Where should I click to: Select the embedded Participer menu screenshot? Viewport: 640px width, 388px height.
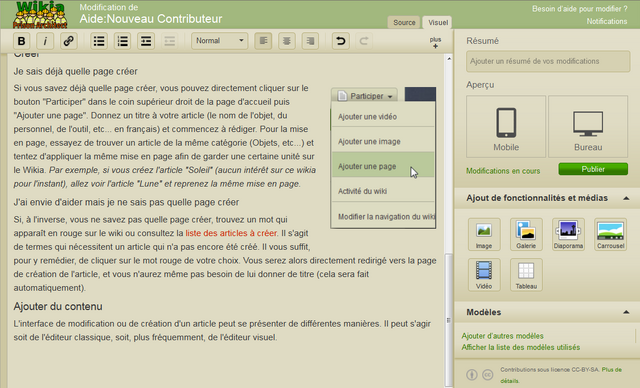[x=383, y=158]
